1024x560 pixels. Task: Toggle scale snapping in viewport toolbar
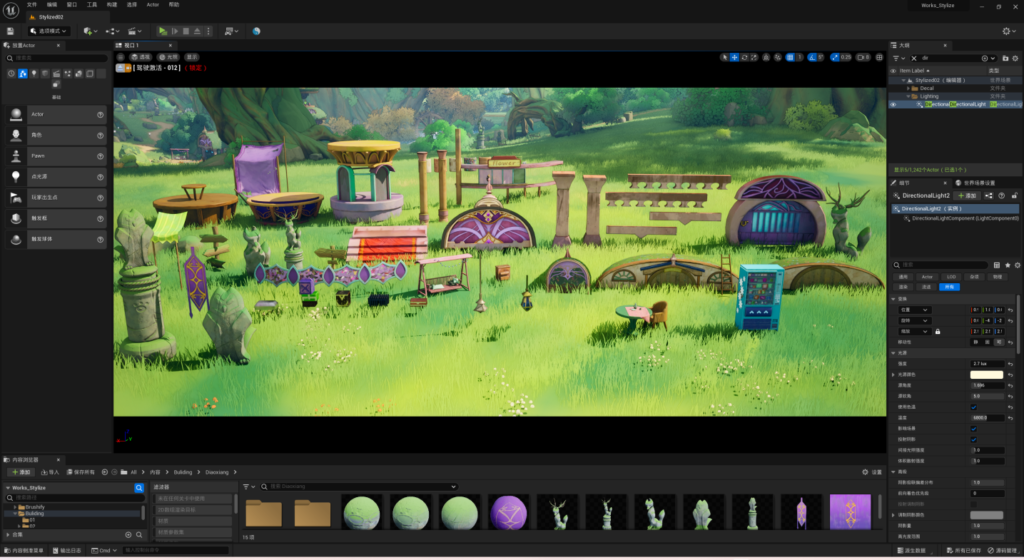[x=835, y=57]
